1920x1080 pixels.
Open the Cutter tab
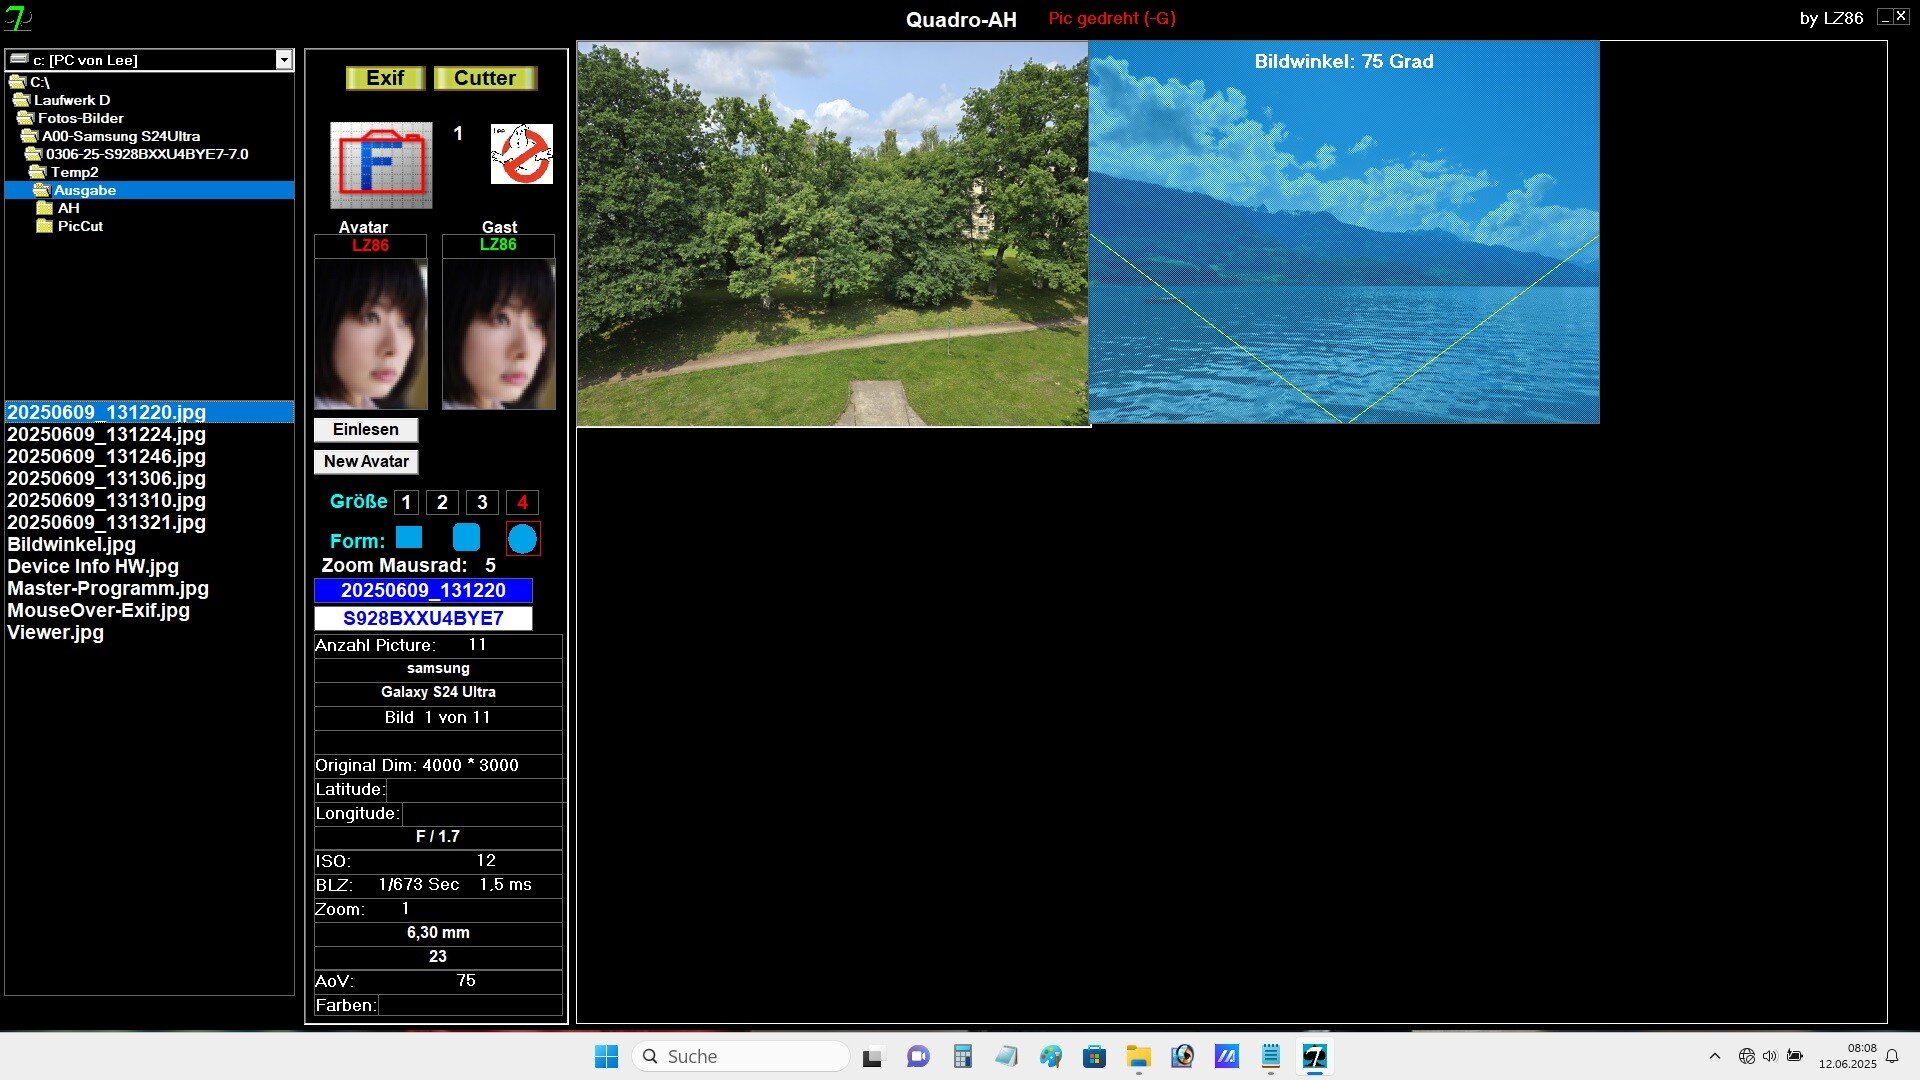(x=485, y=78)
